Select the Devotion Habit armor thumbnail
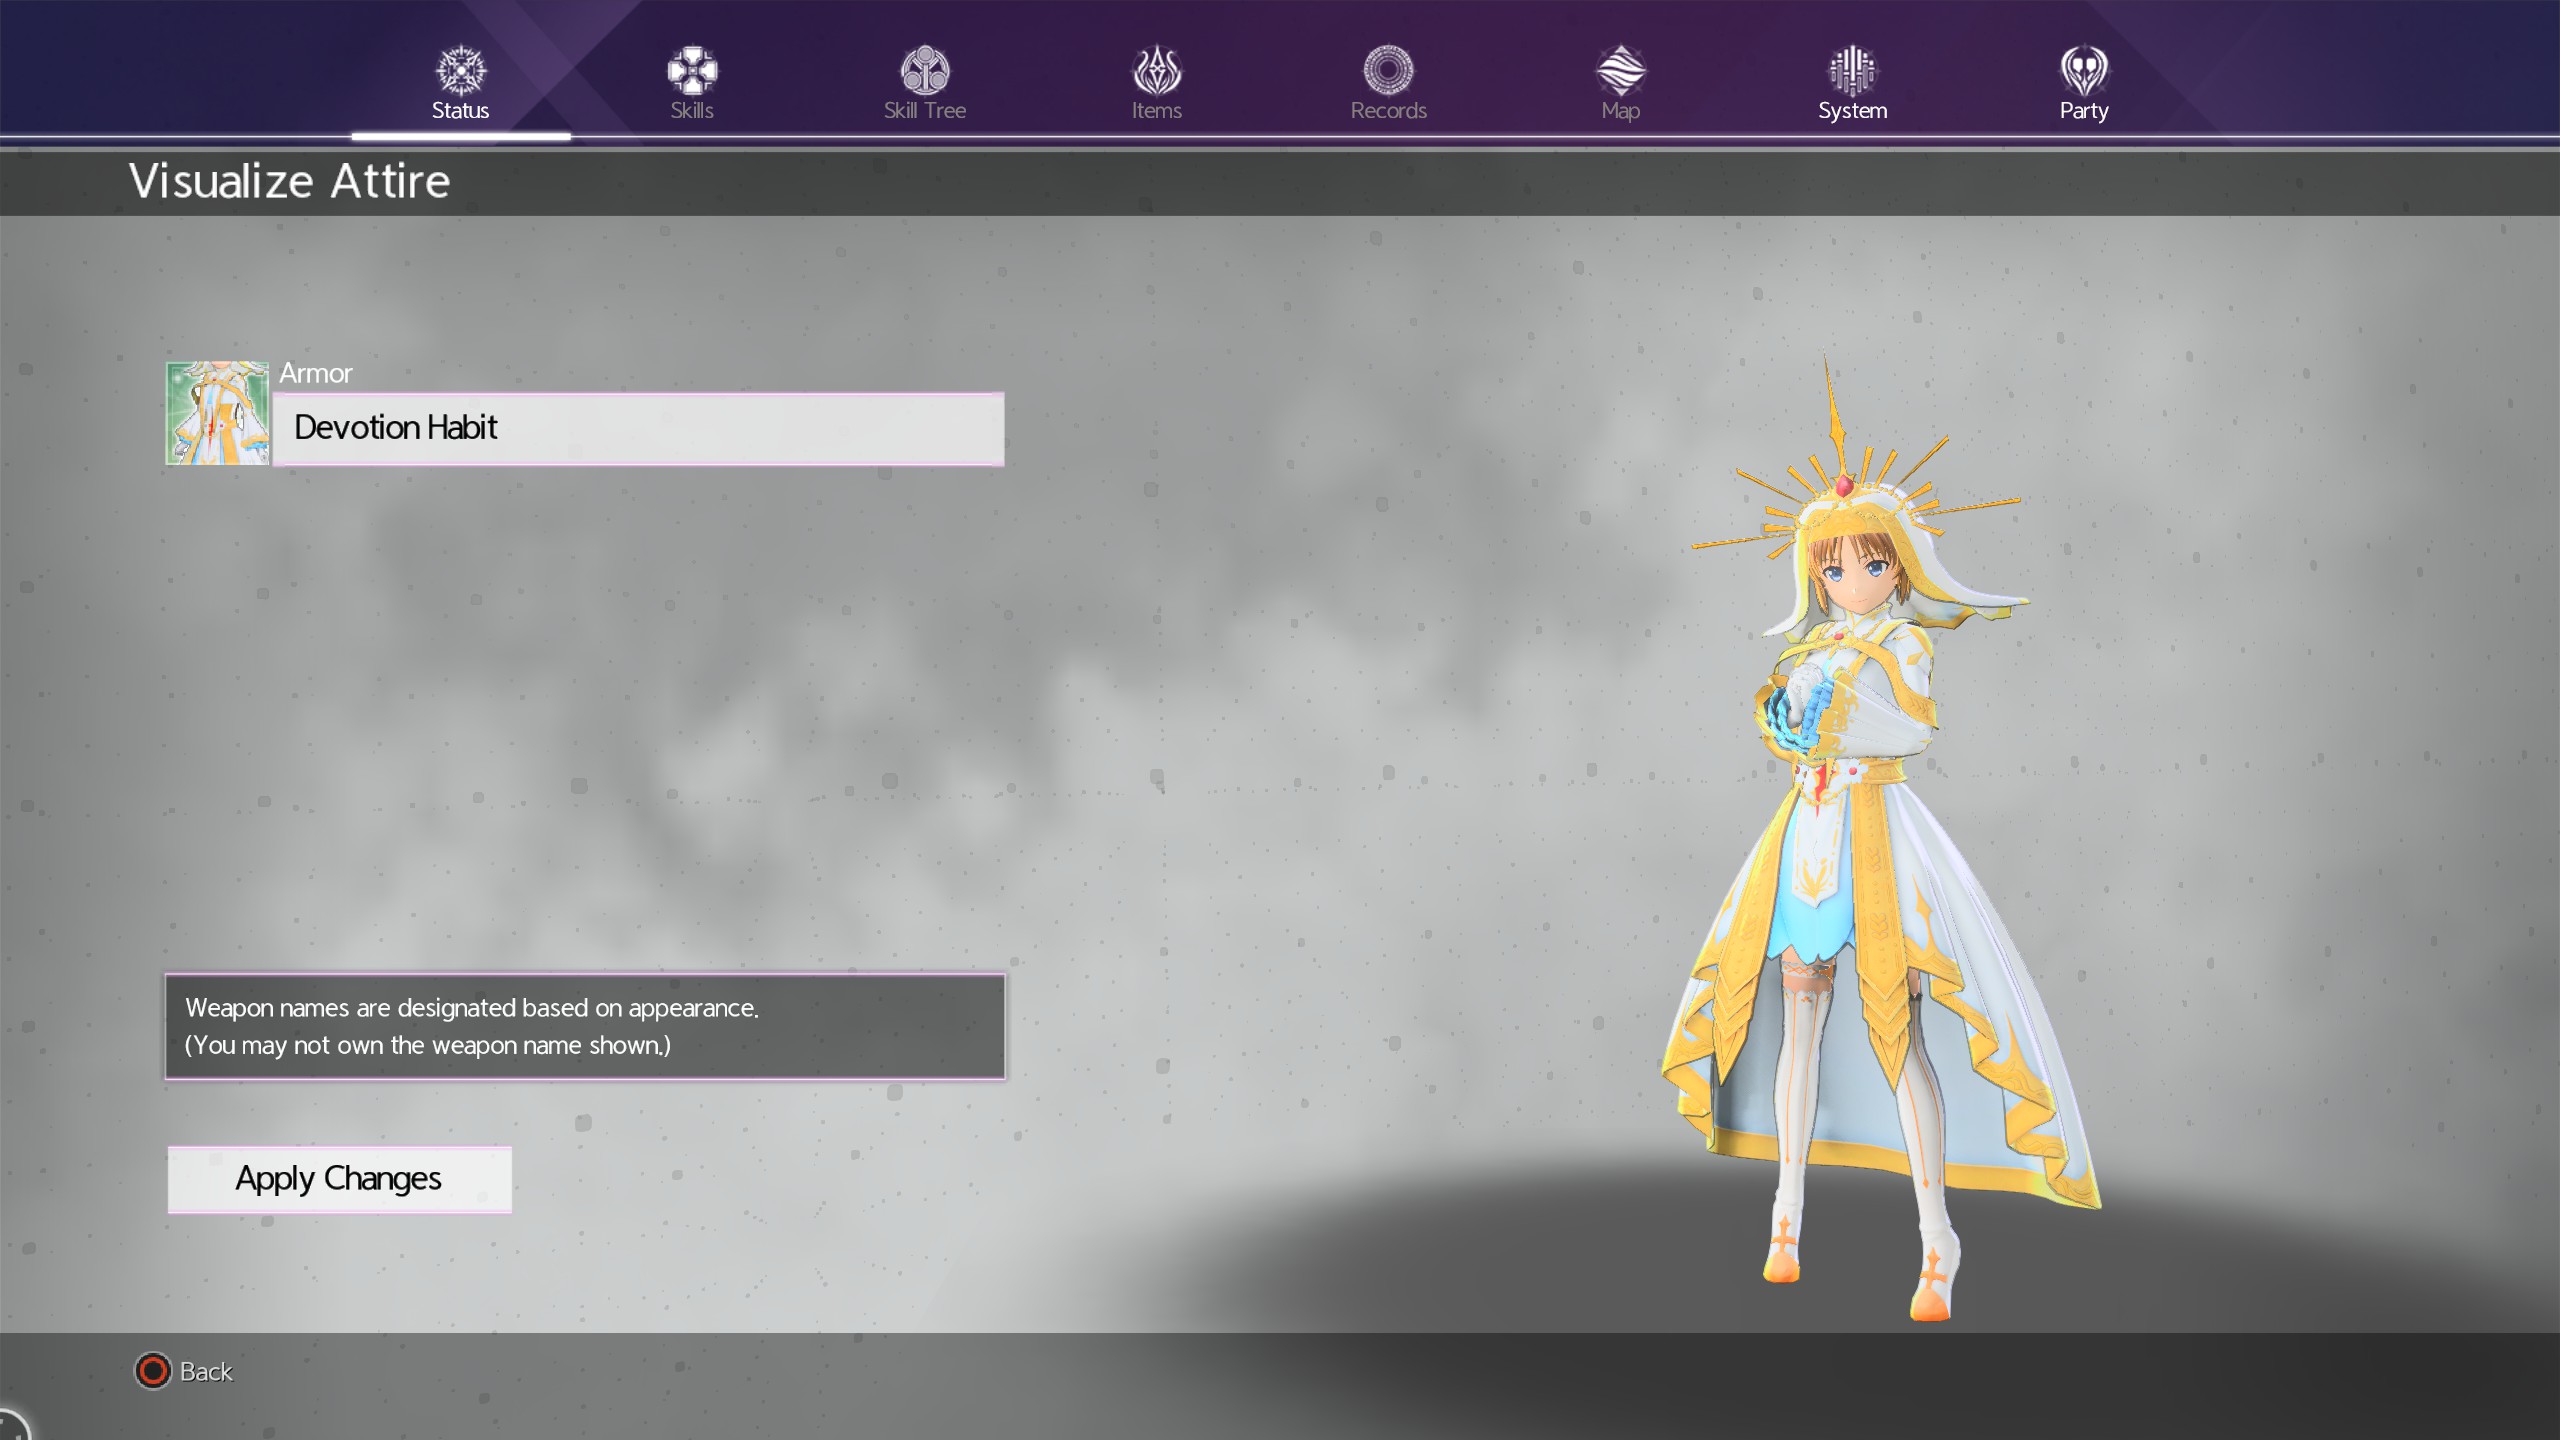The height and width of the screenshot is (1440, 2560). tap(217, 412)
